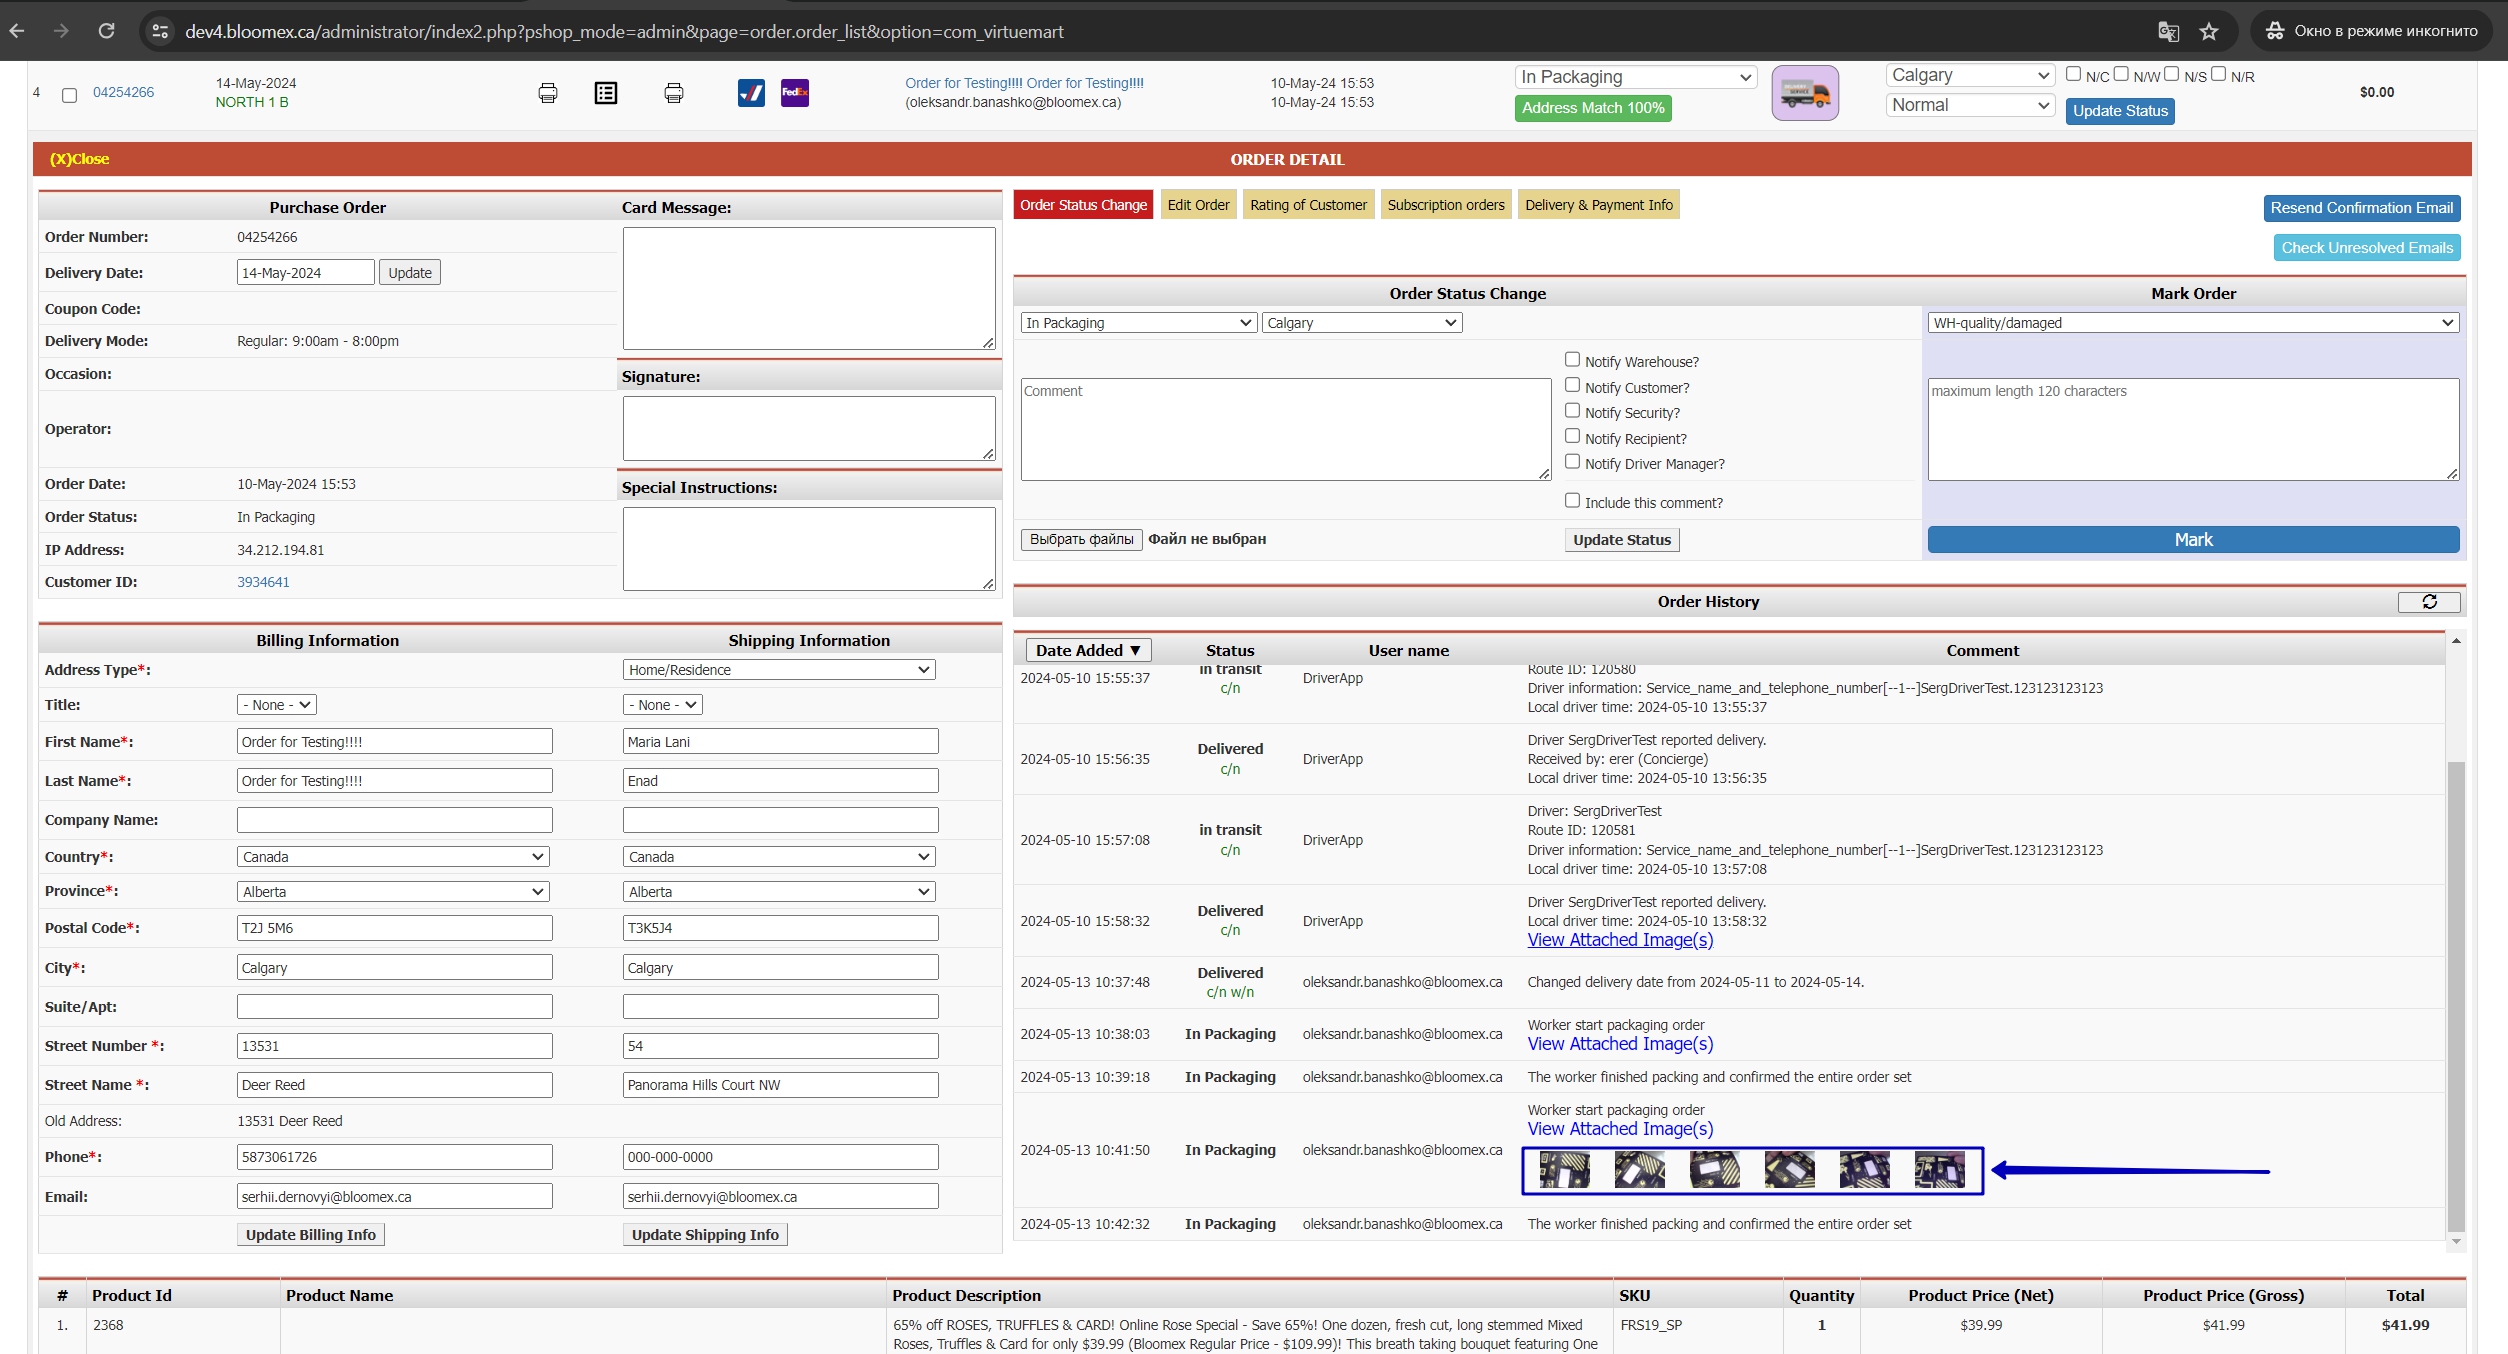
Task: Click the second printer icon beside the list icon
Action: point(673,93)
